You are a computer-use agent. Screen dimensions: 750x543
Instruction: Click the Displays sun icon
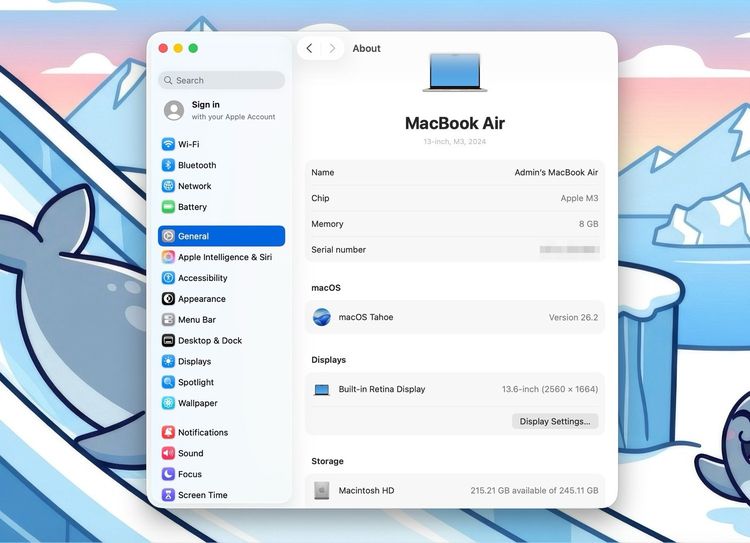click(x=168, y=361)
